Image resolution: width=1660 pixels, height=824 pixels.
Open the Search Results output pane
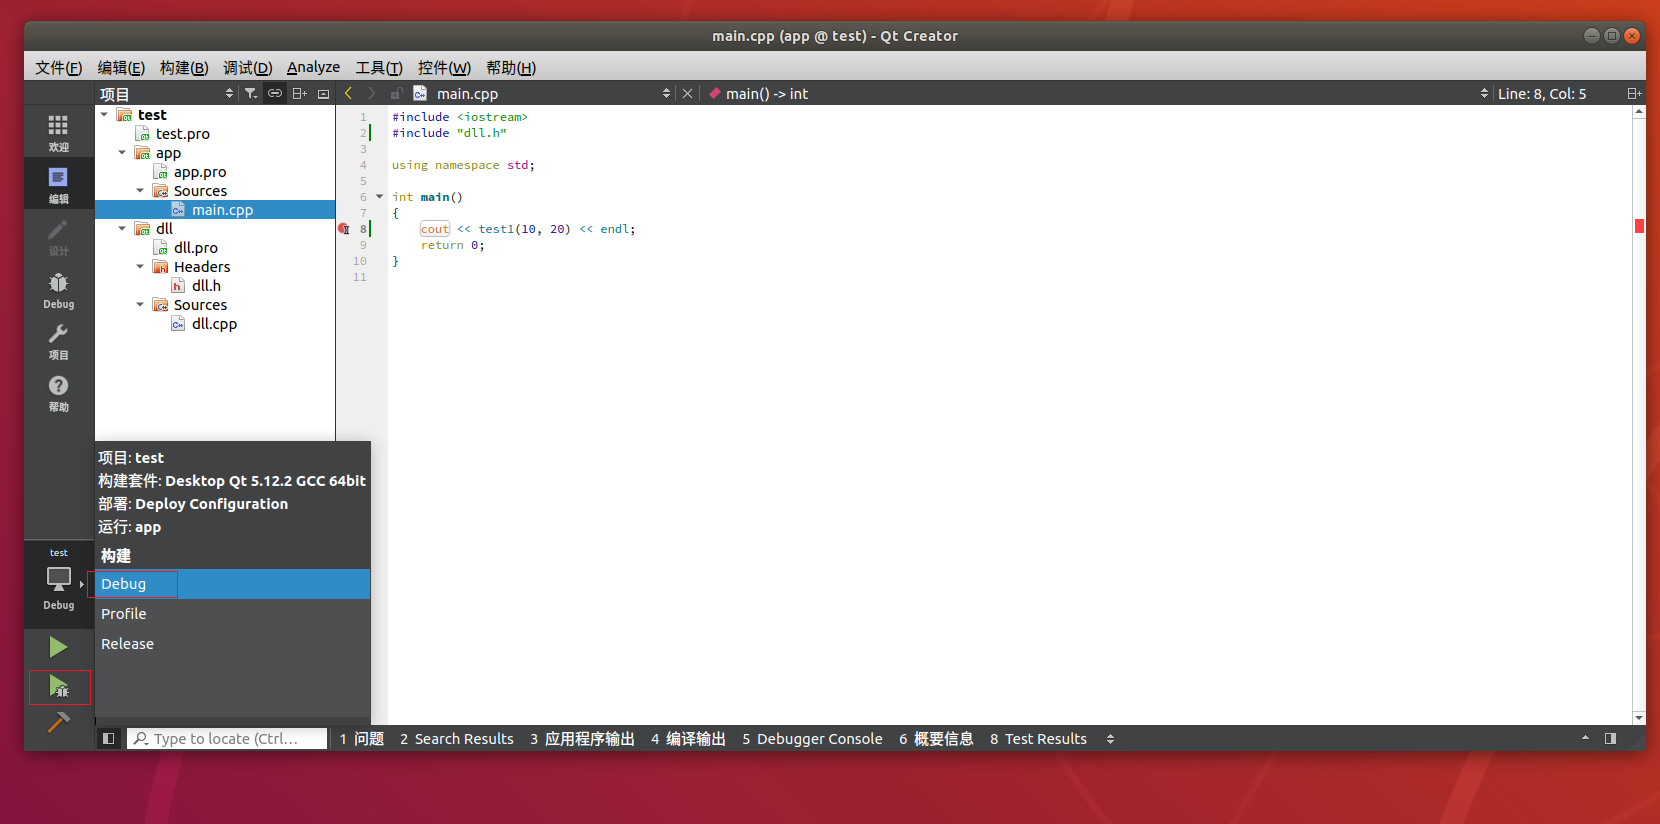click(456, 739)
